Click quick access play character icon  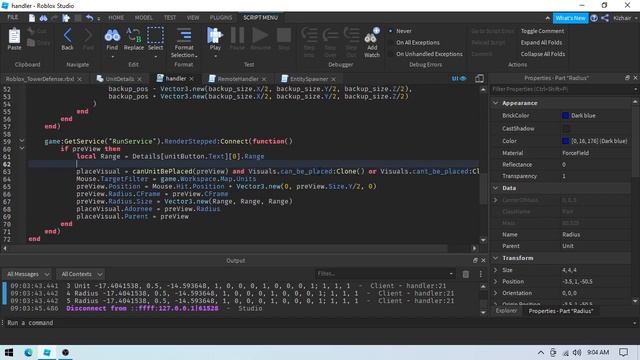click(x=66, y=18)
